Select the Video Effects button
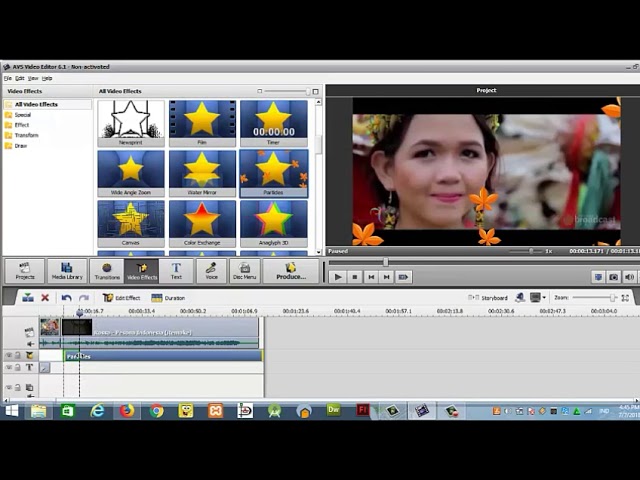Screen dimensions: 640x480 click(x=142, y=271)
